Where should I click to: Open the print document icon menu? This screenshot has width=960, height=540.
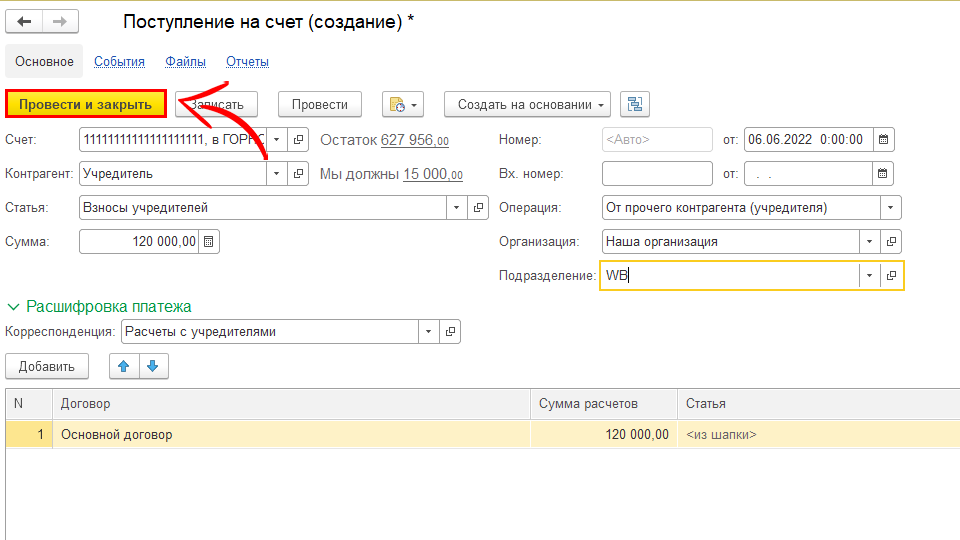[403, 105]
